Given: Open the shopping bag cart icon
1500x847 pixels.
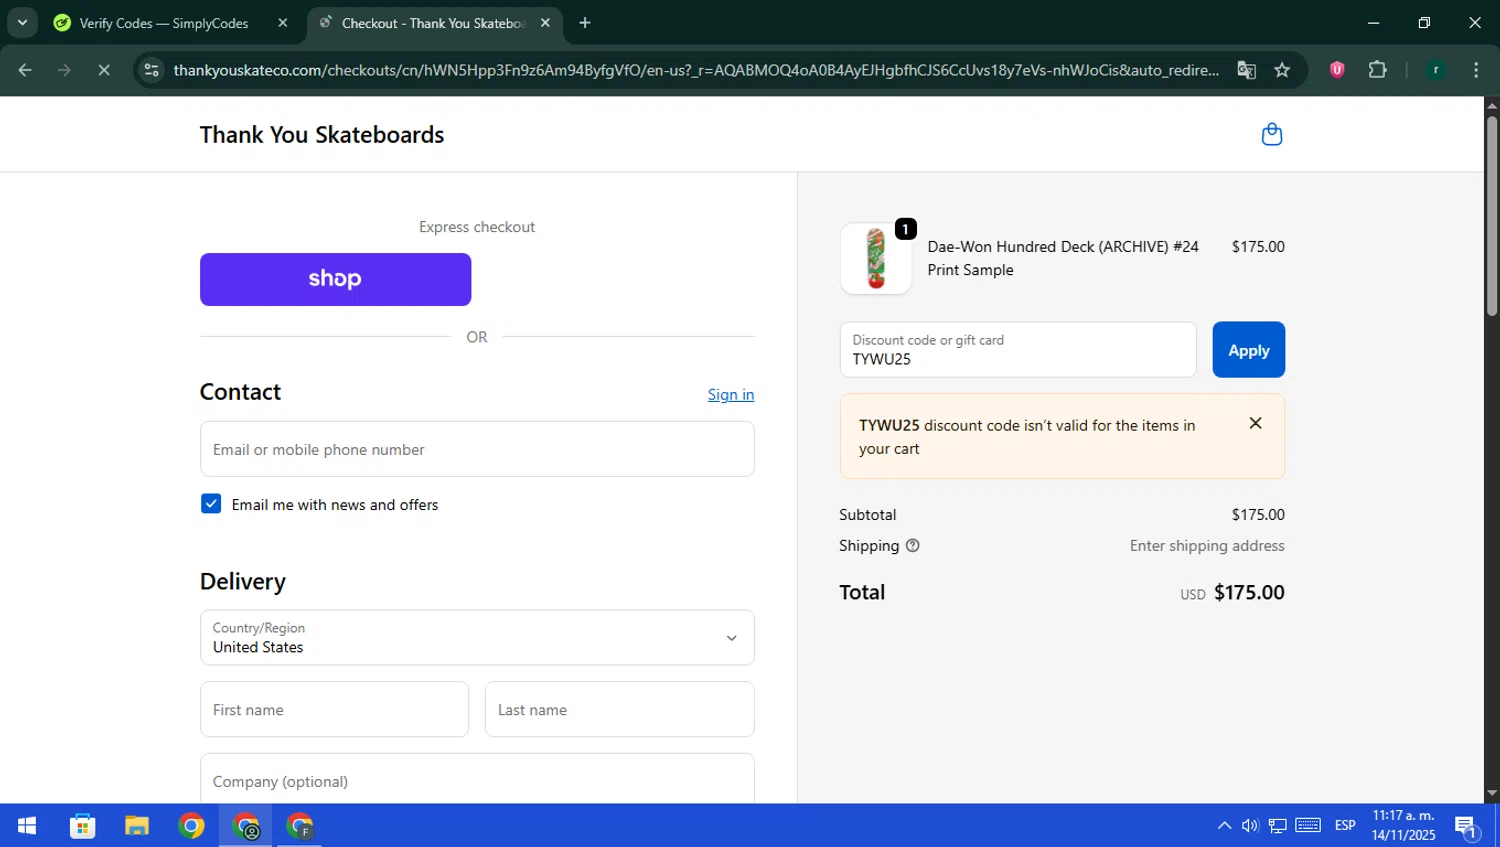Looking at the screenshot, I should [x=1271, y=134].
